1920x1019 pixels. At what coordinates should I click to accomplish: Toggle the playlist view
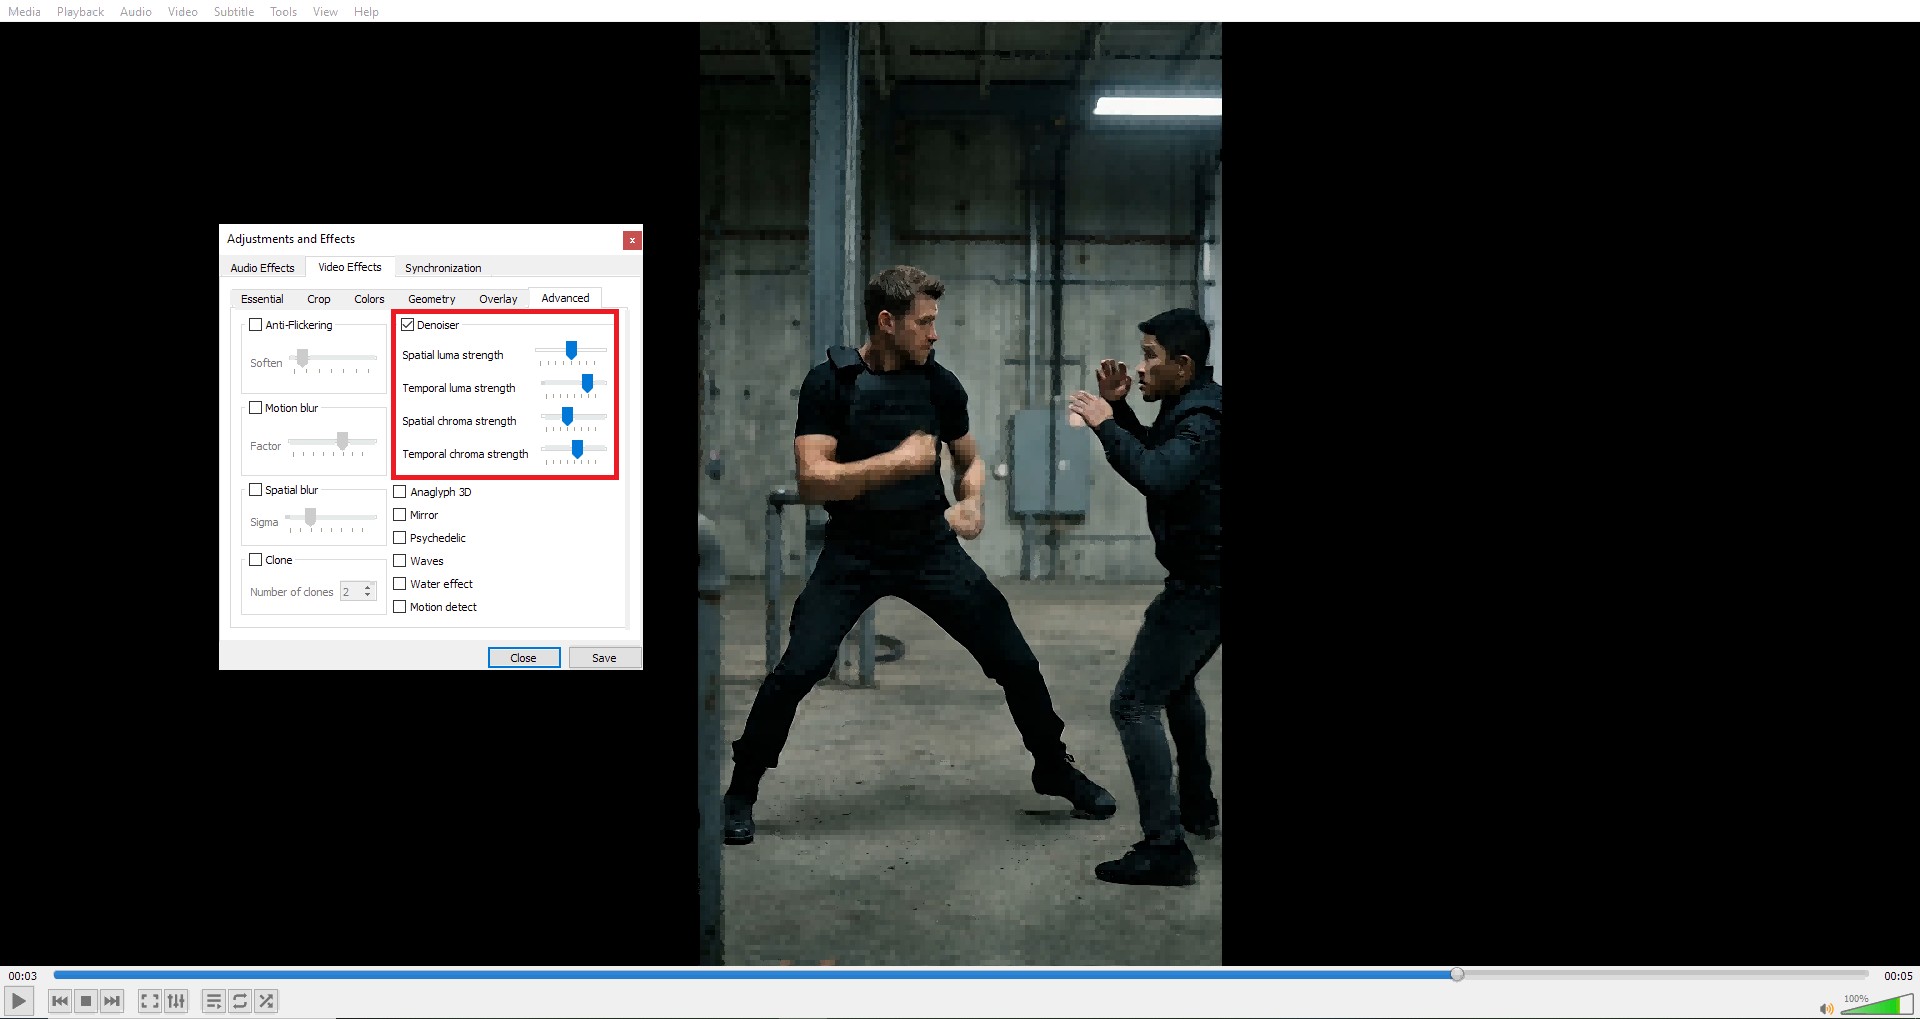(214, 1001)
